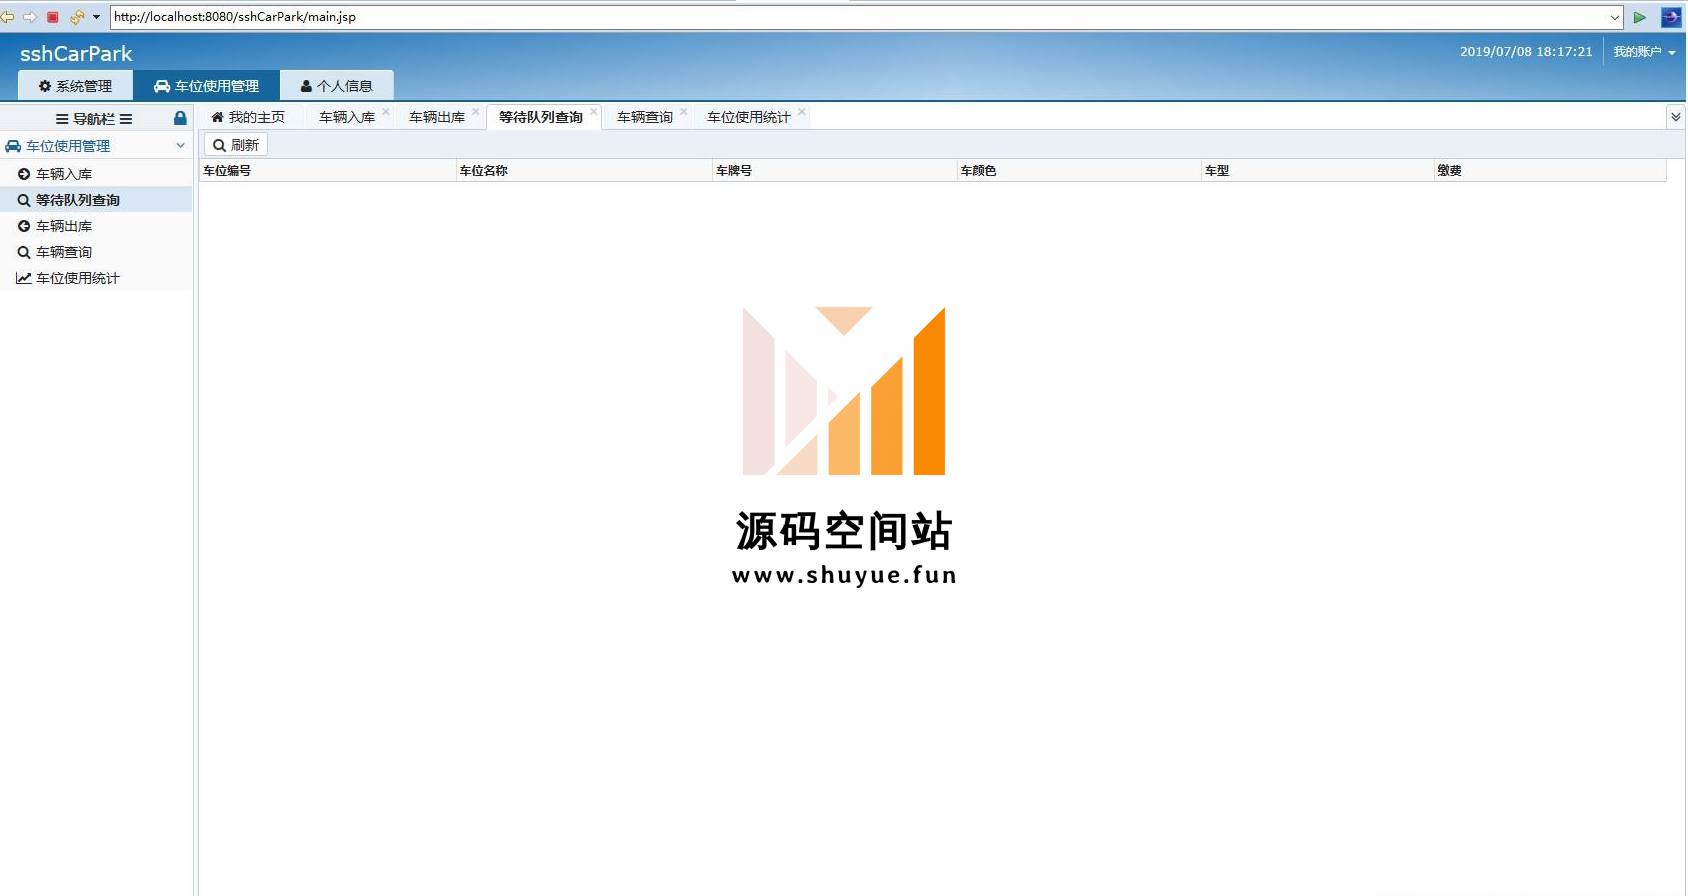Click the green go arrow icon
This screenshot has width=1688, height=896.
[x=1640, y=17]
